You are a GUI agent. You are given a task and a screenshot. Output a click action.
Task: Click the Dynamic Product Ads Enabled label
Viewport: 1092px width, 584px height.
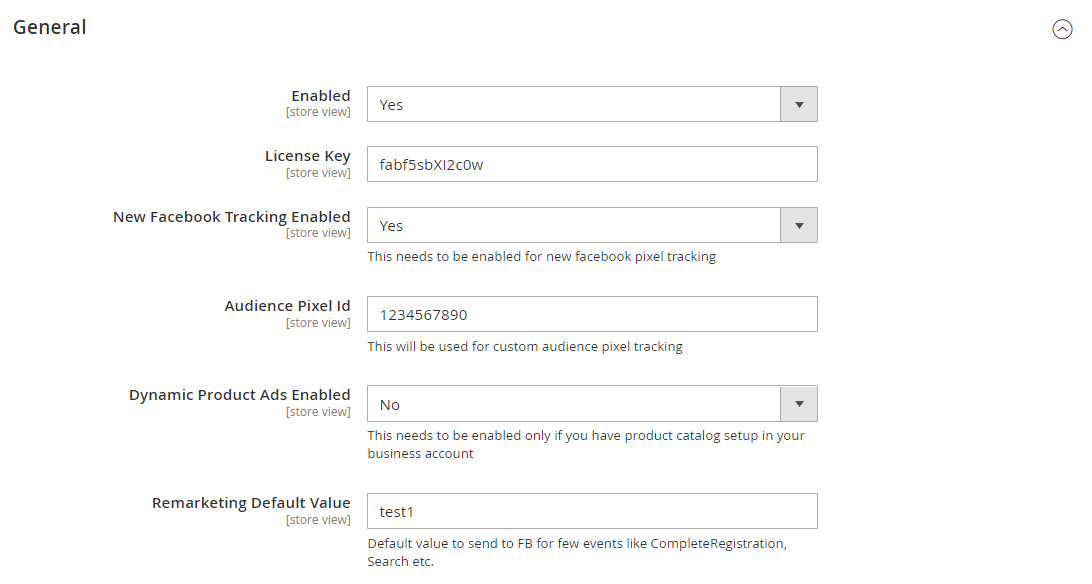click(x=239, y=395)
